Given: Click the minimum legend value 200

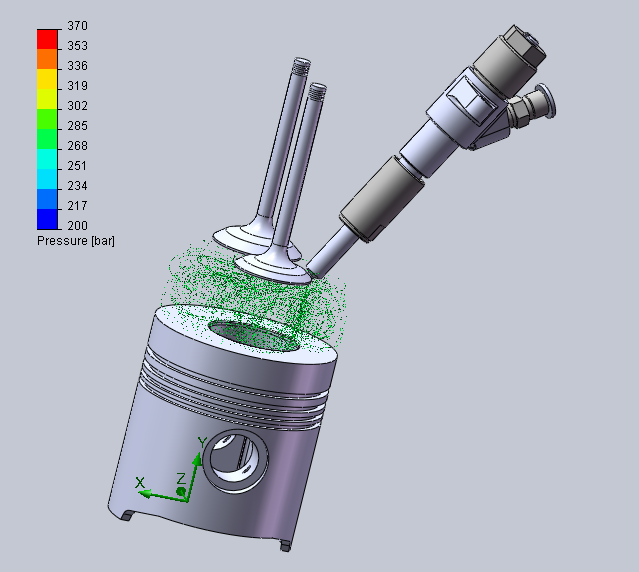Looking at the screenshot, I should click(77, 225).
